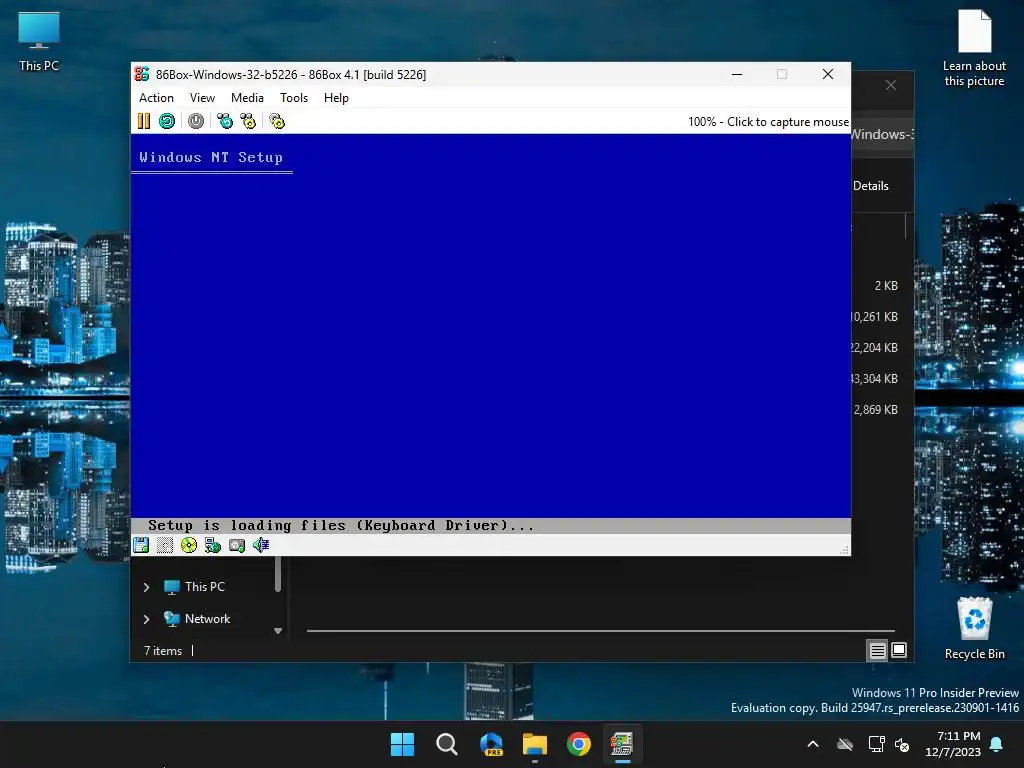1024x768 pixels.
Task: Open 86Box settings from the toolbar
Action: 277,121
